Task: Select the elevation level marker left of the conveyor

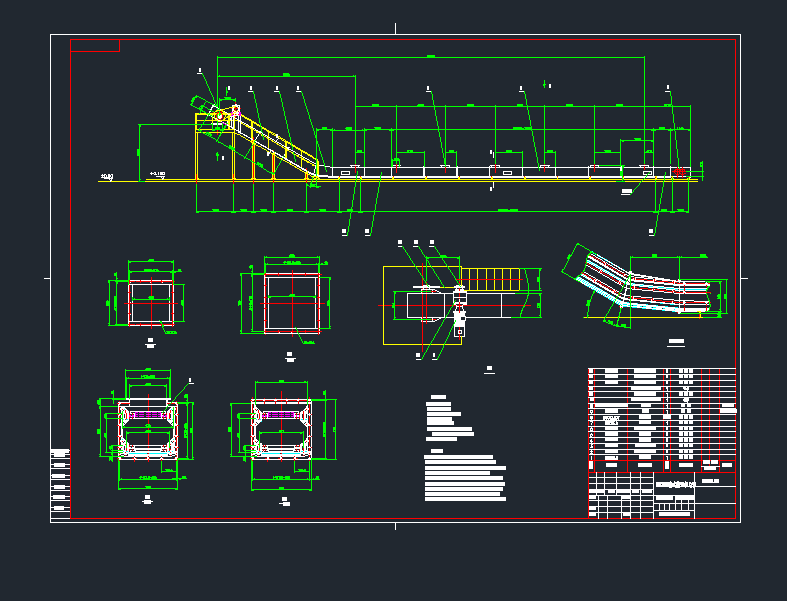Action: pos(157,175)
